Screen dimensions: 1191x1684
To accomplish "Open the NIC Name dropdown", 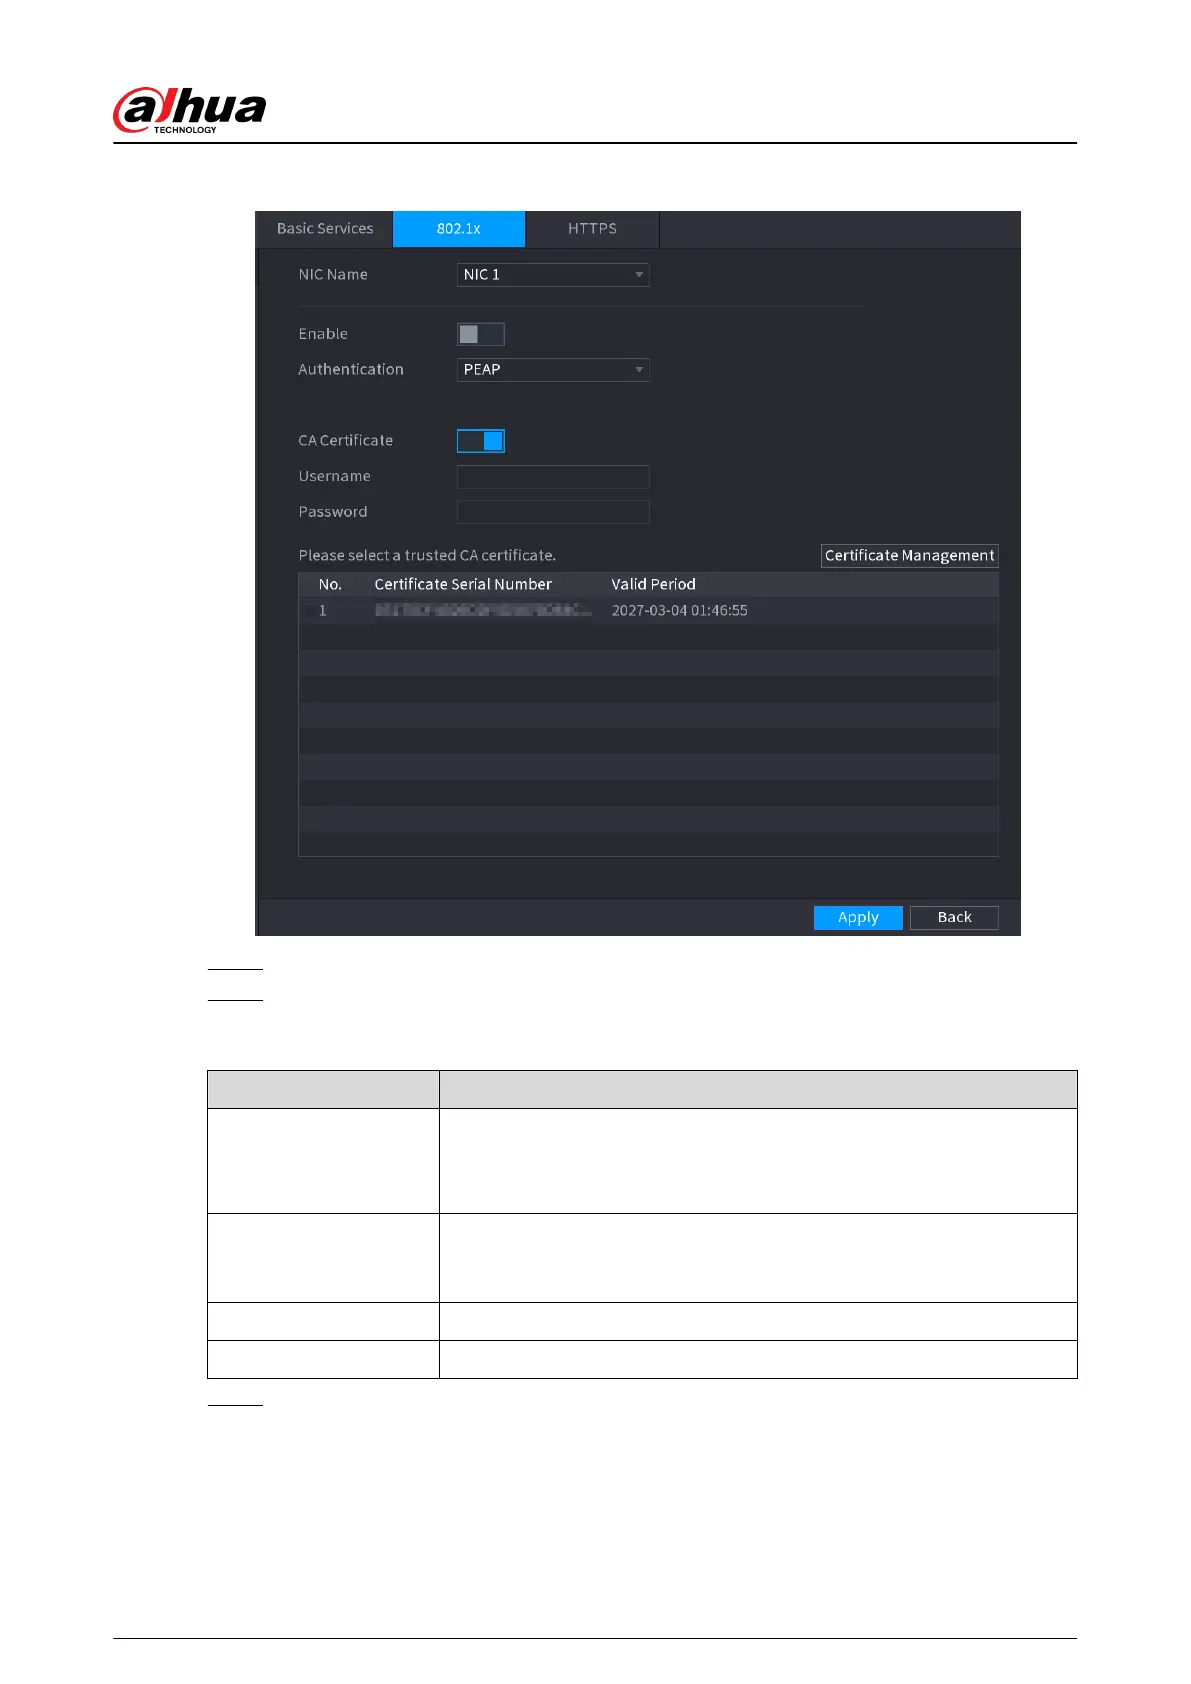I will pos(553,275).
